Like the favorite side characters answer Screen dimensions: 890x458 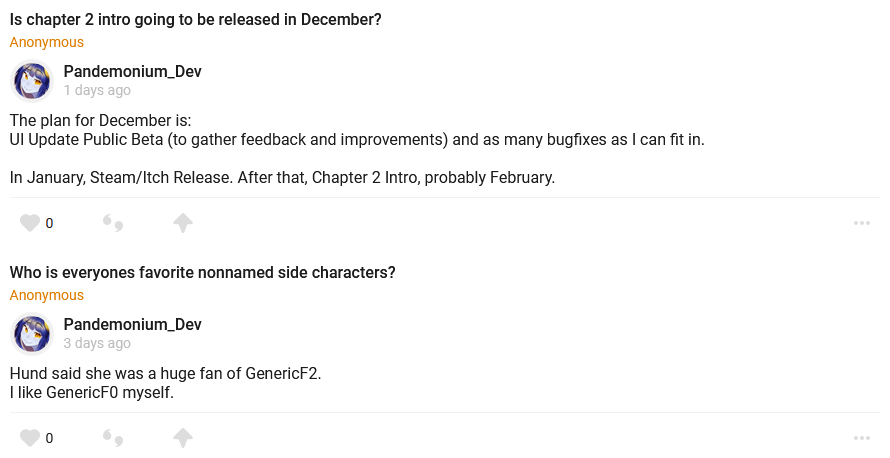30,438
